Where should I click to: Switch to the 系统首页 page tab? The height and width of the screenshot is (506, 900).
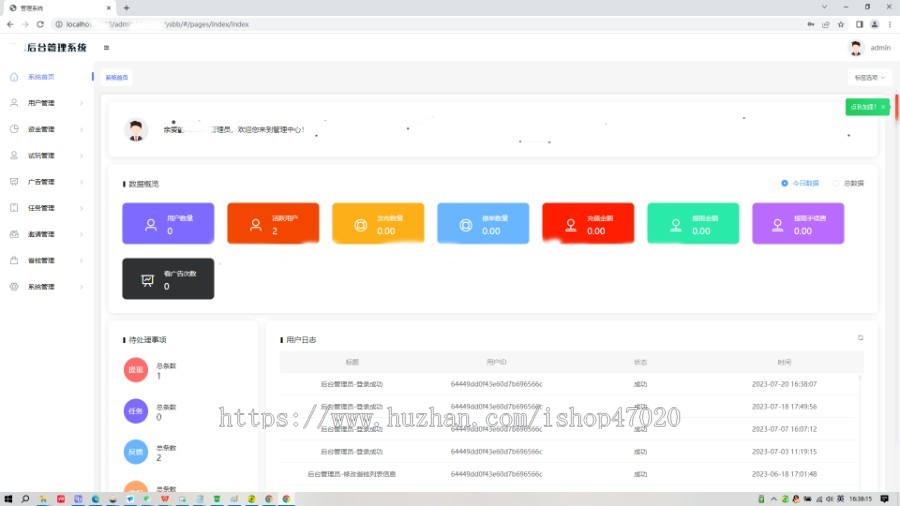117,77
